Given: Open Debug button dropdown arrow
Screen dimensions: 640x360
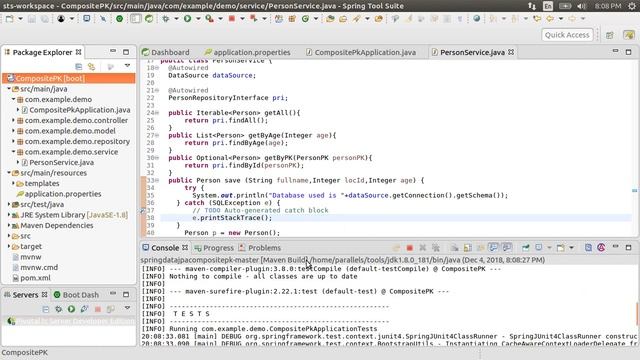Looking at the screenshot, I should coord(176,19).
